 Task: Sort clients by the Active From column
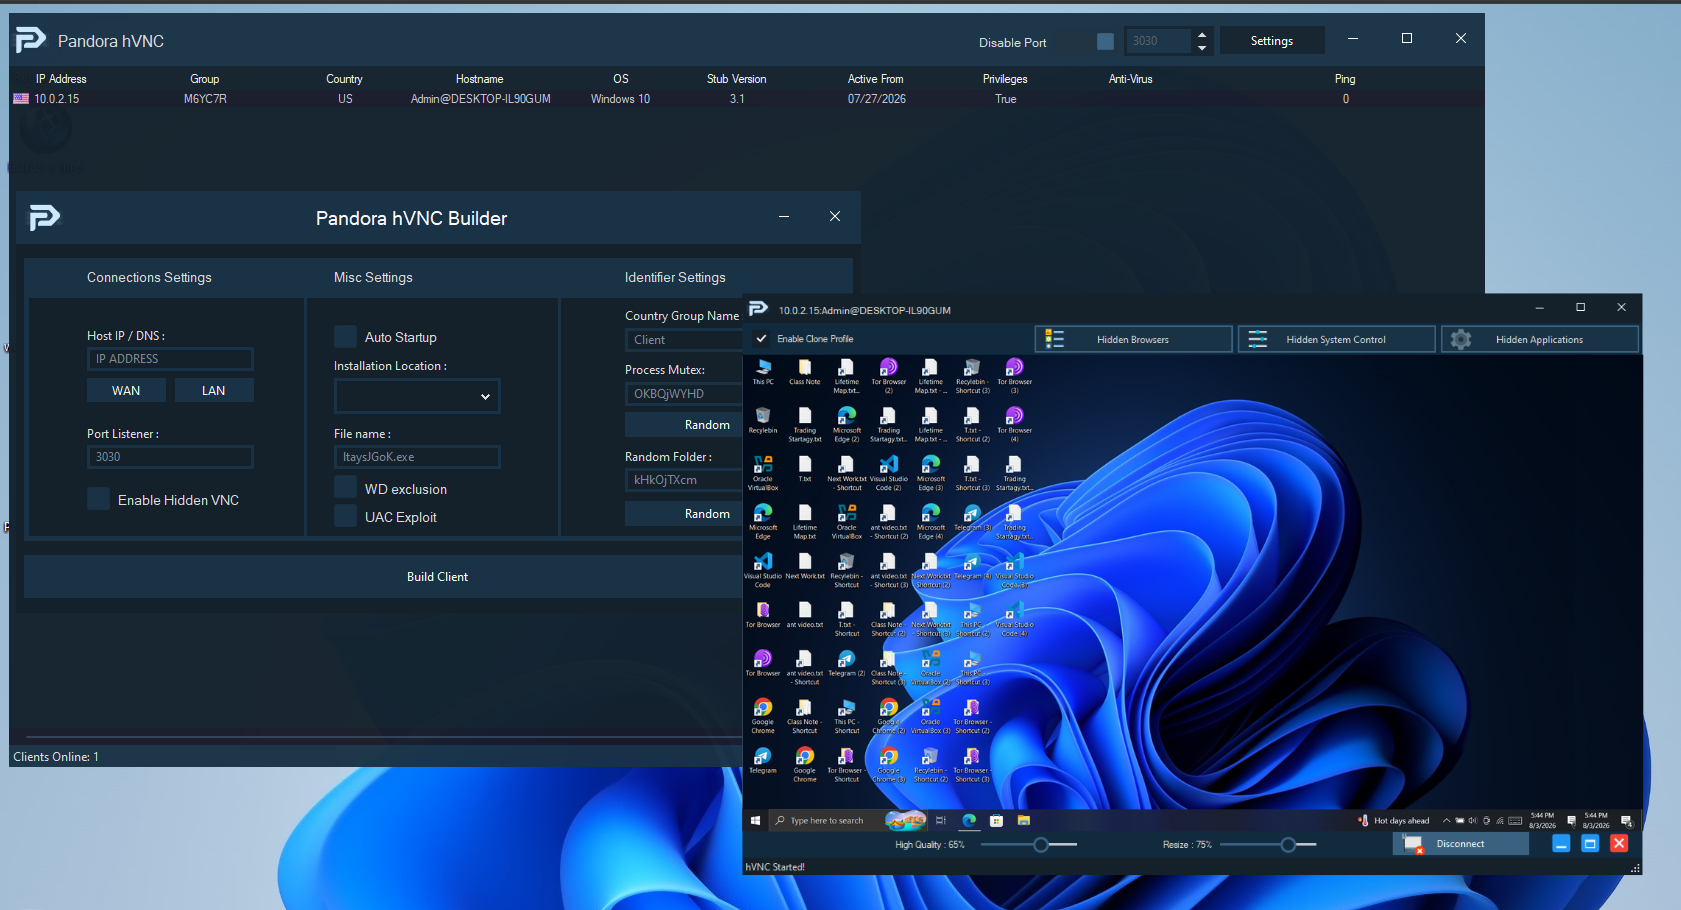tap(876, 79)
